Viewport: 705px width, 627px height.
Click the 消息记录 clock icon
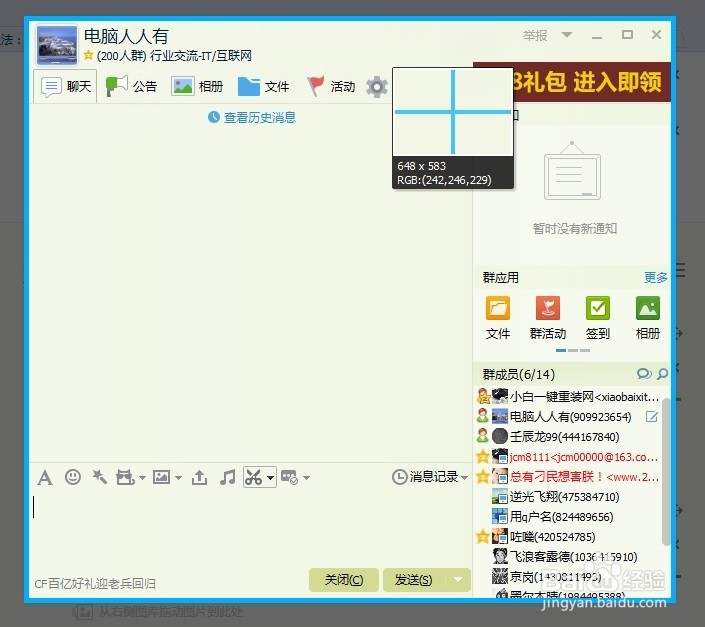coord(399,477)
